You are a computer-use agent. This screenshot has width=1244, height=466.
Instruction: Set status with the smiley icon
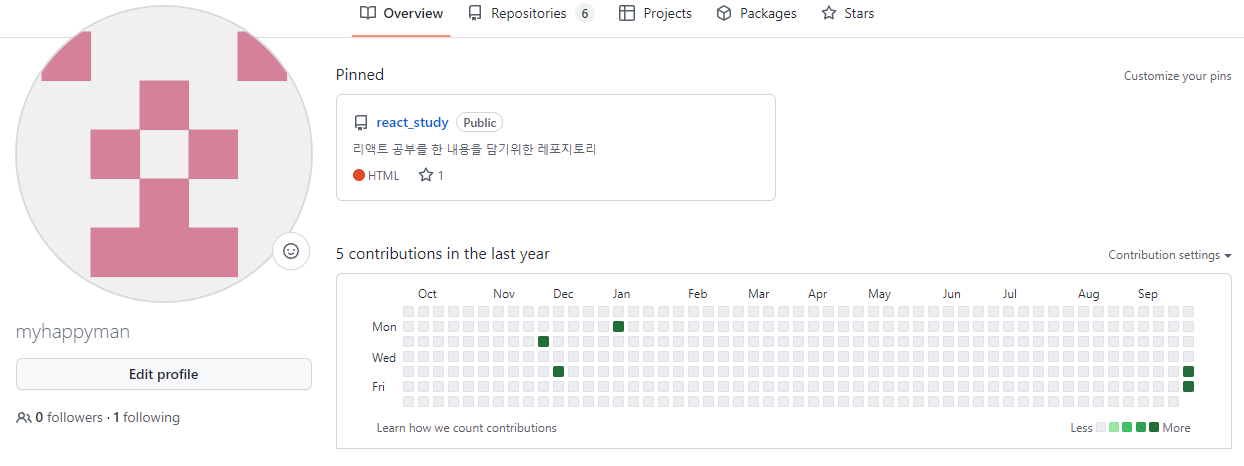(x=291, y=251)
